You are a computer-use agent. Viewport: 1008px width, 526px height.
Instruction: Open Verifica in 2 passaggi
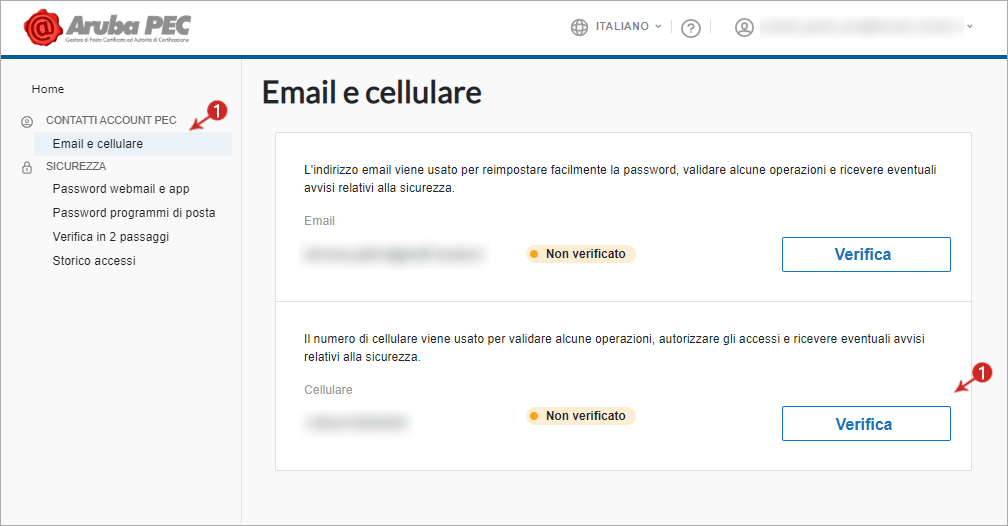[x=111, y=237]
